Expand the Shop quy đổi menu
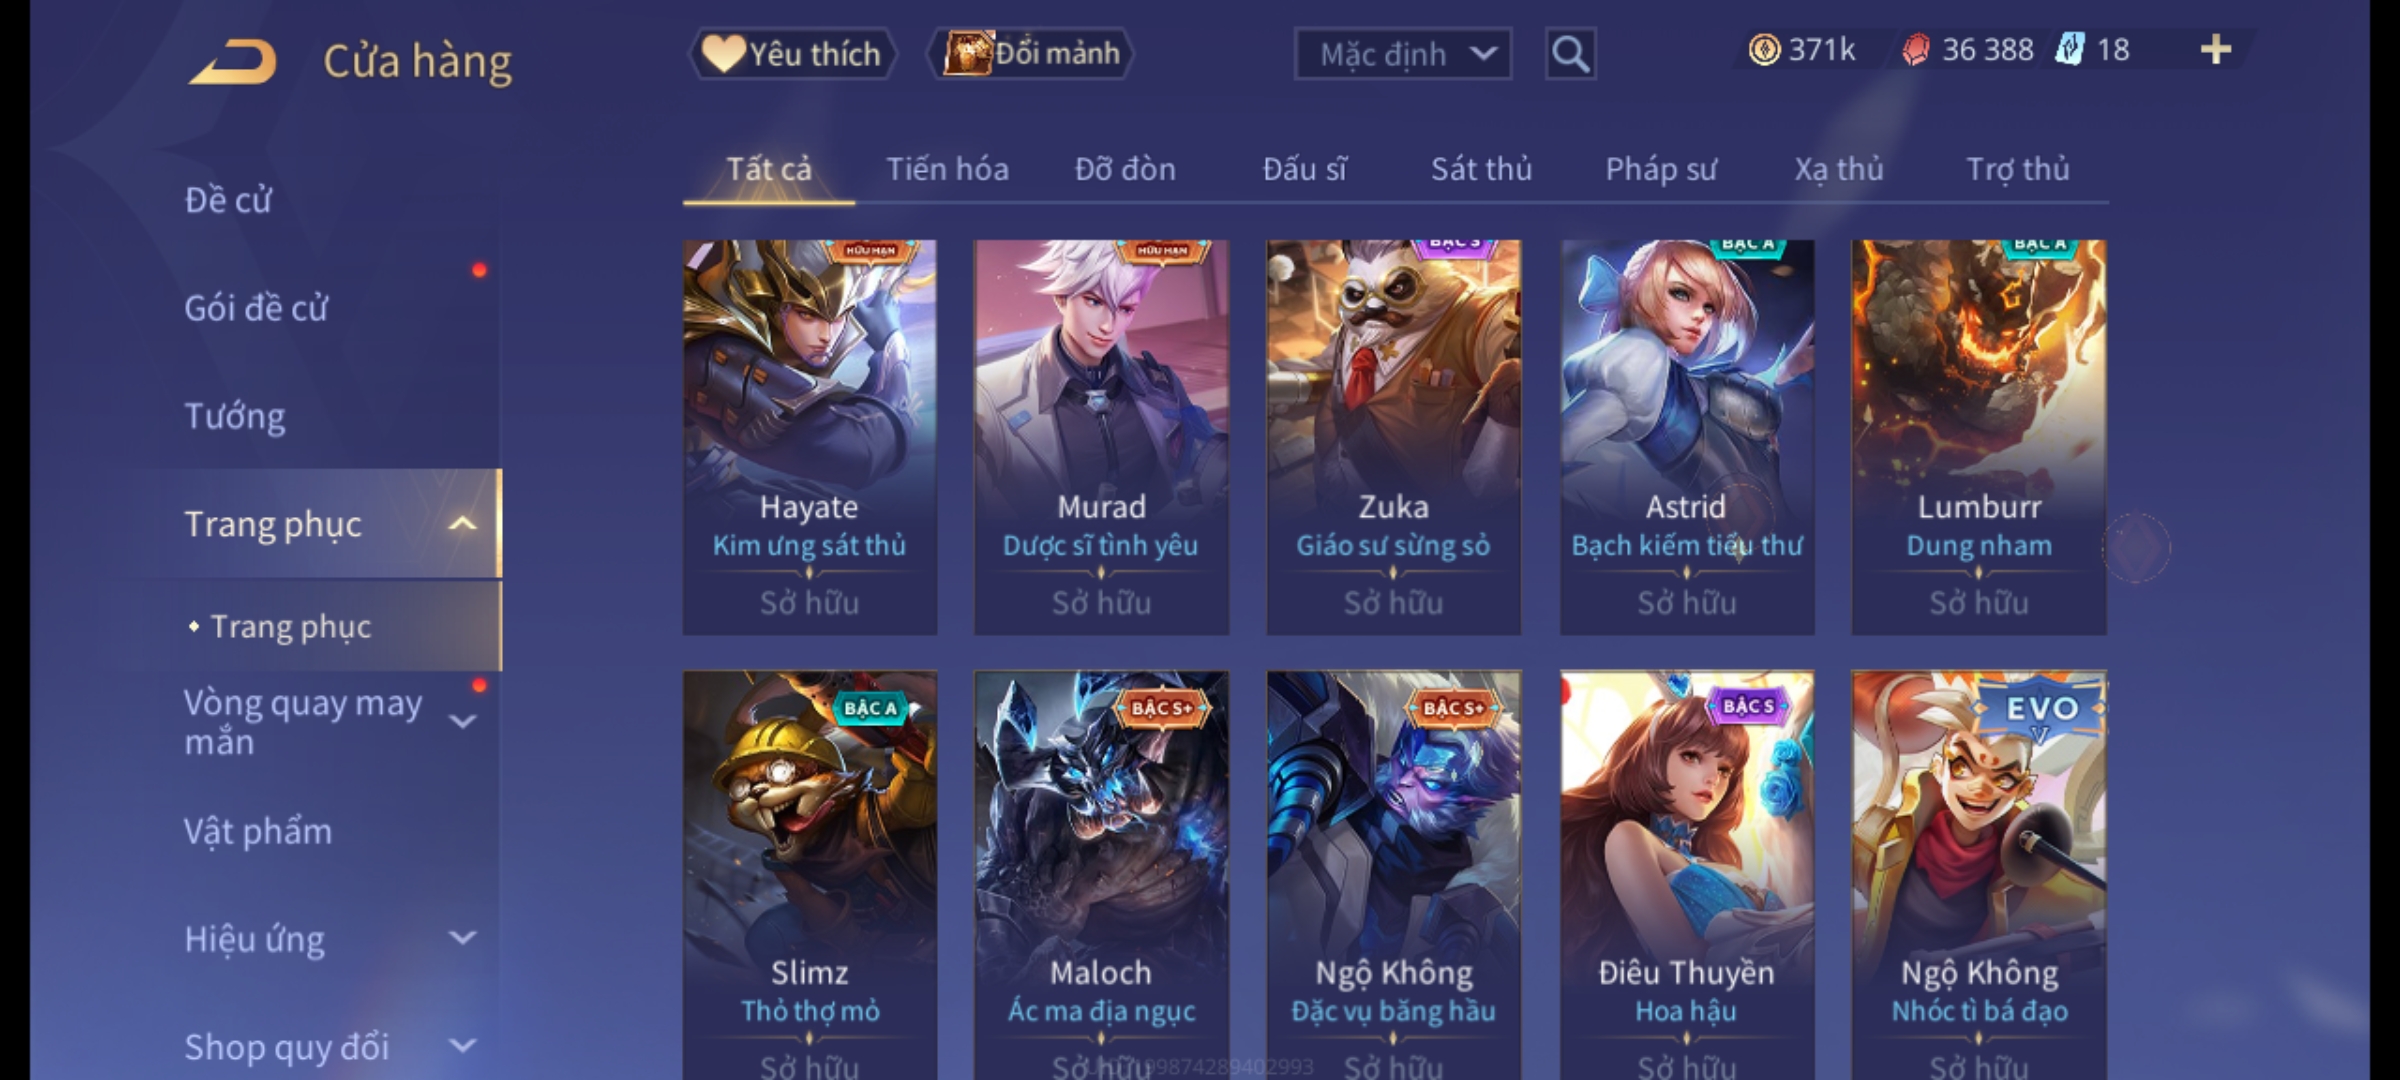2400x1080 pixels. tap(462, 1046)
